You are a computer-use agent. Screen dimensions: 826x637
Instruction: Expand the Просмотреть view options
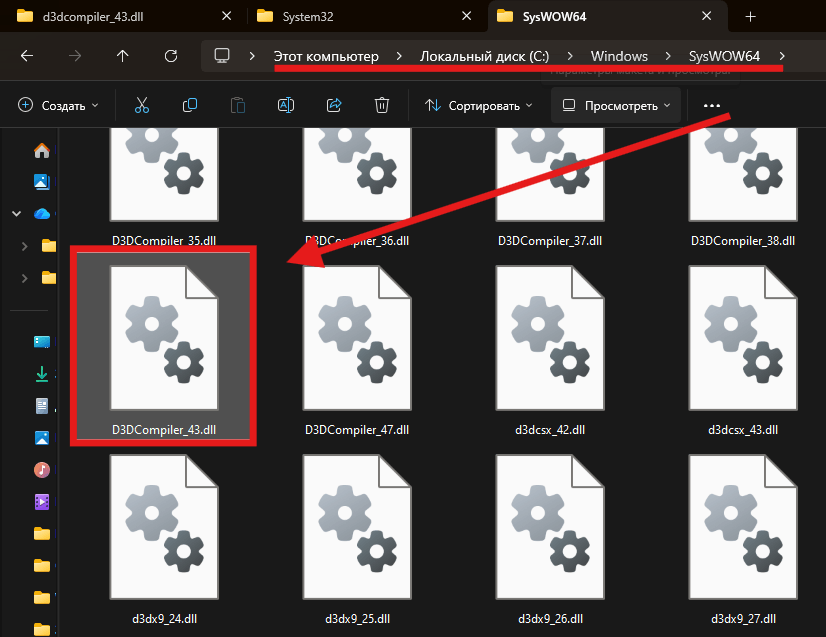(615, 105)
